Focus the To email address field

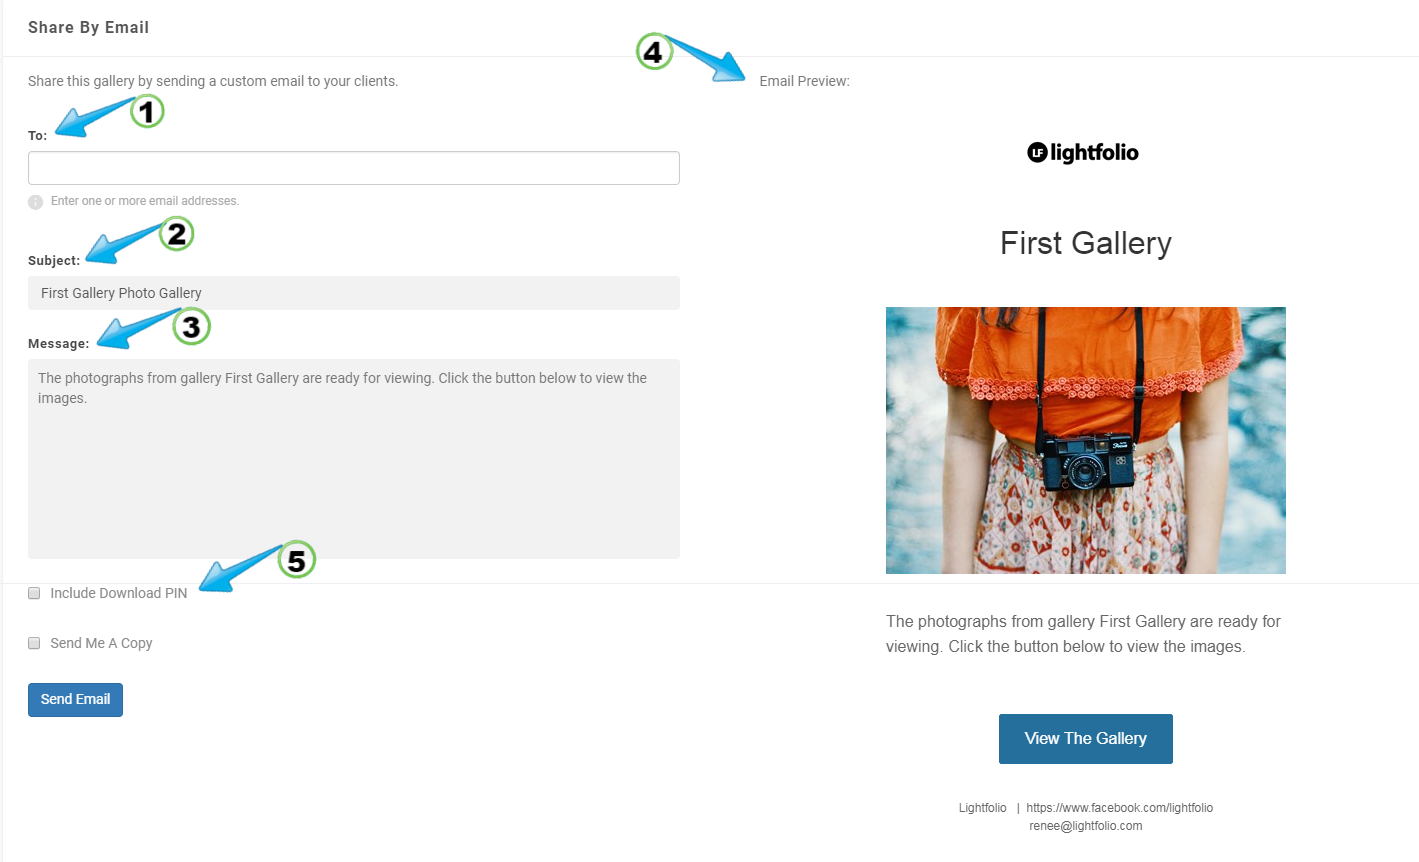click(354, 168)
